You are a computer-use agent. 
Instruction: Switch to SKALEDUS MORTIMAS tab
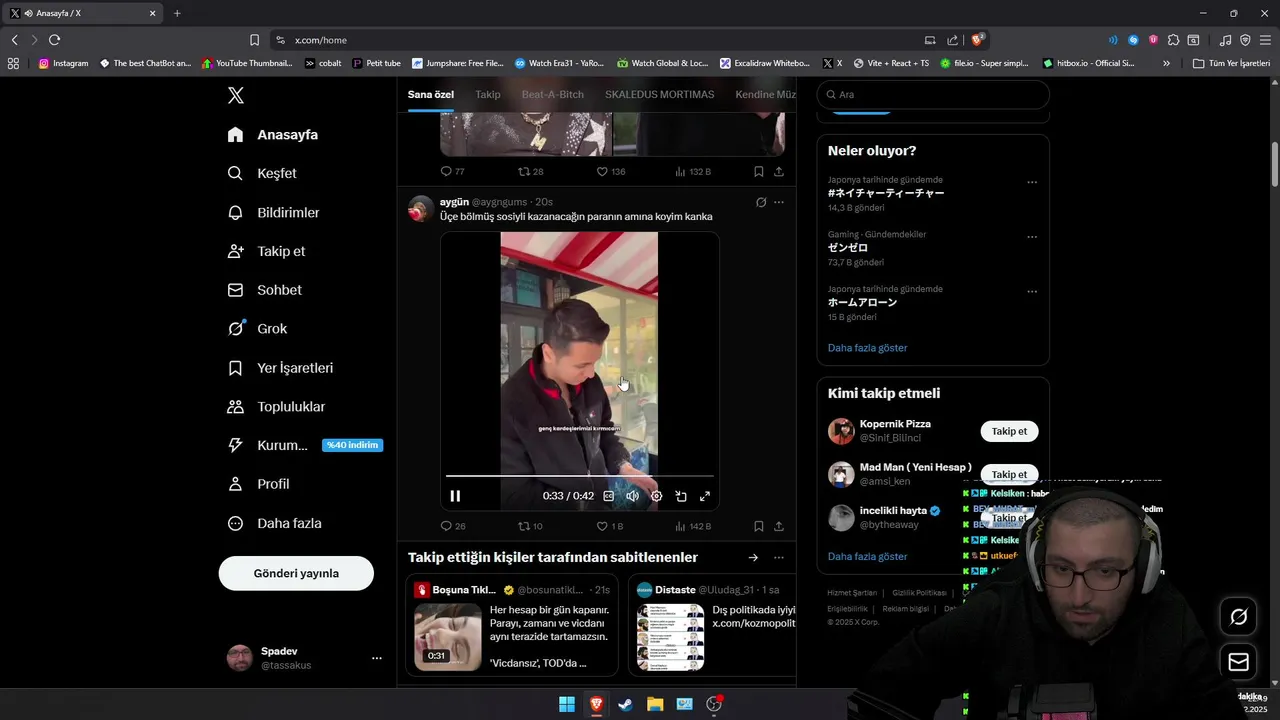[659, 94]
